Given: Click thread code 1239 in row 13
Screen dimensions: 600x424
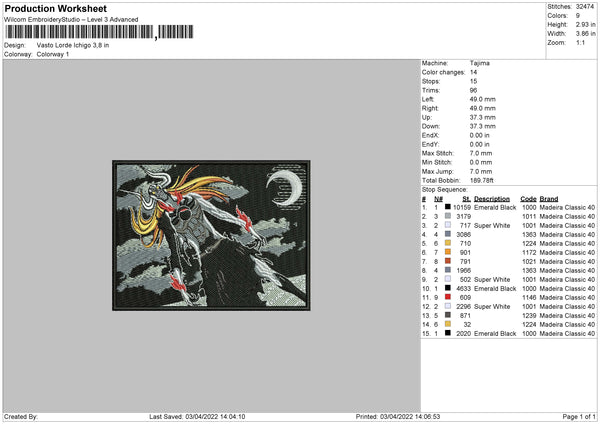Looking at the screenshot, I should click(529, 316).
